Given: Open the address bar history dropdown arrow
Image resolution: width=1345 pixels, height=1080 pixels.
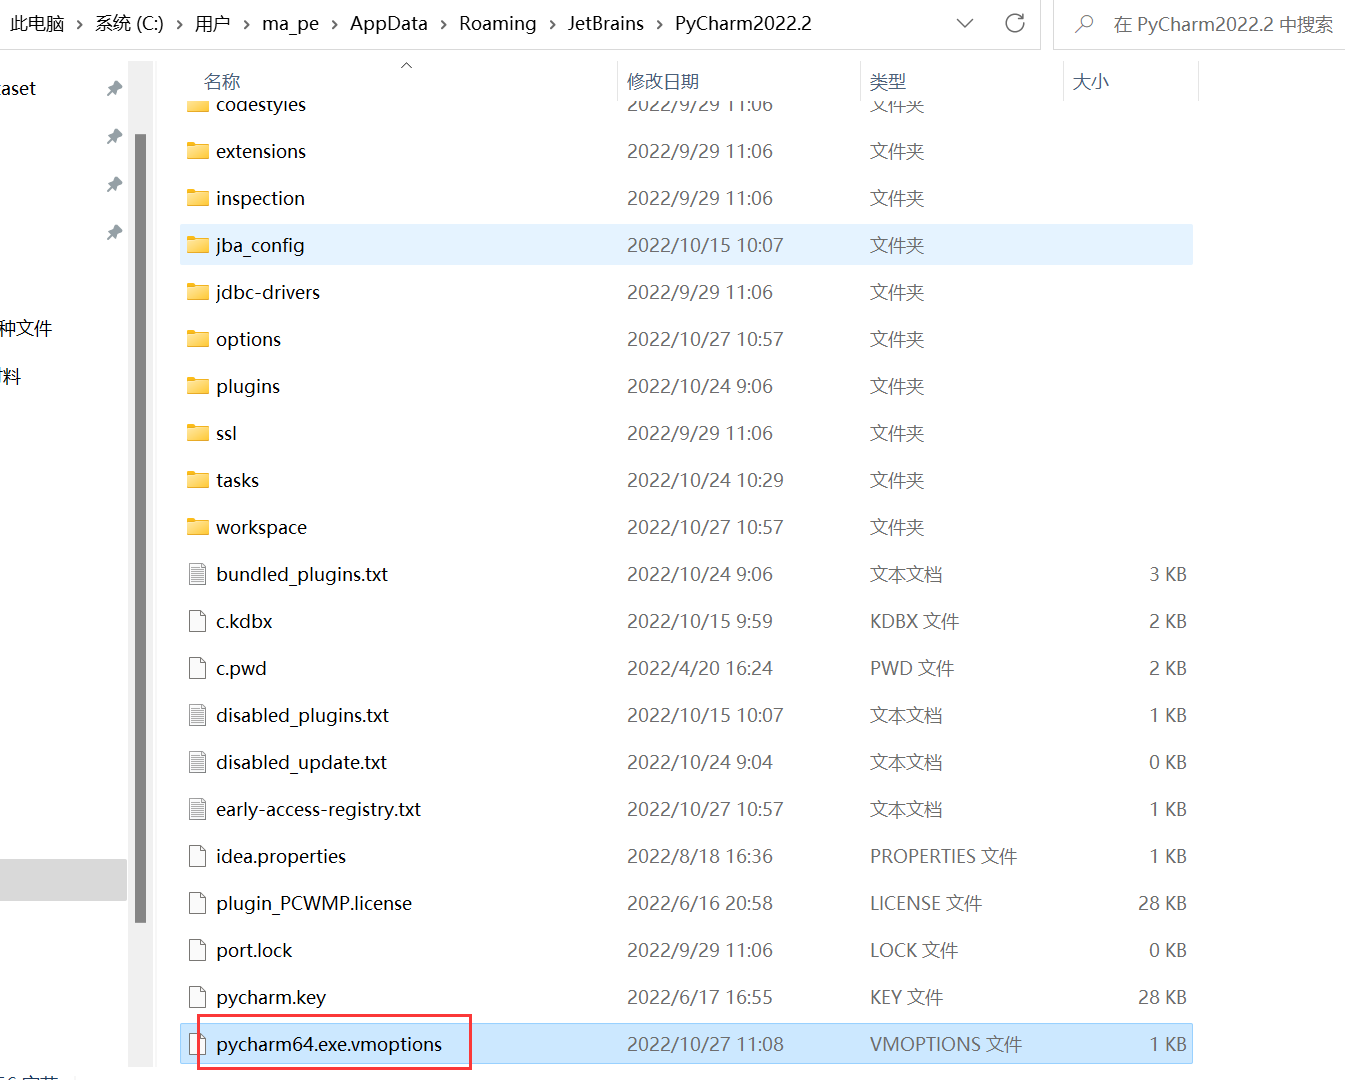Looking at the screenshot, I should 965,23.
